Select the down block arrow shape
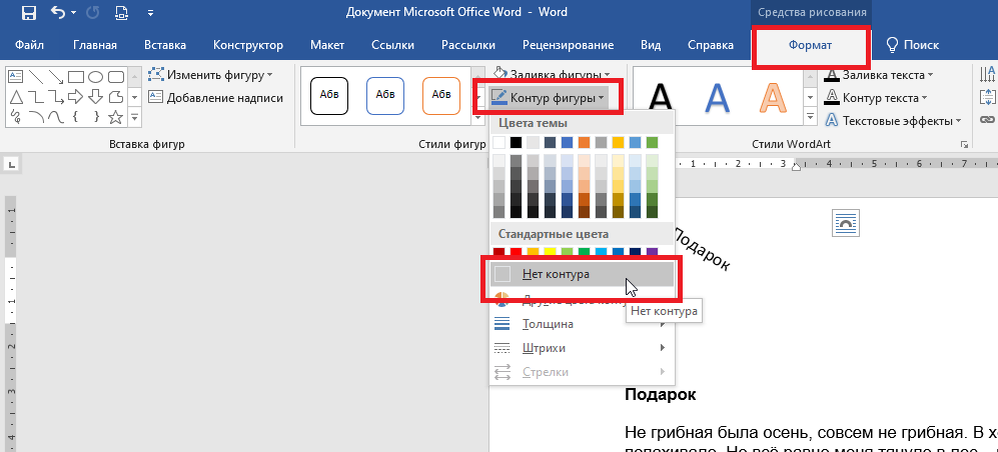Image resolution: width=998 pixels, height=452 pixels. coord(95,97)
